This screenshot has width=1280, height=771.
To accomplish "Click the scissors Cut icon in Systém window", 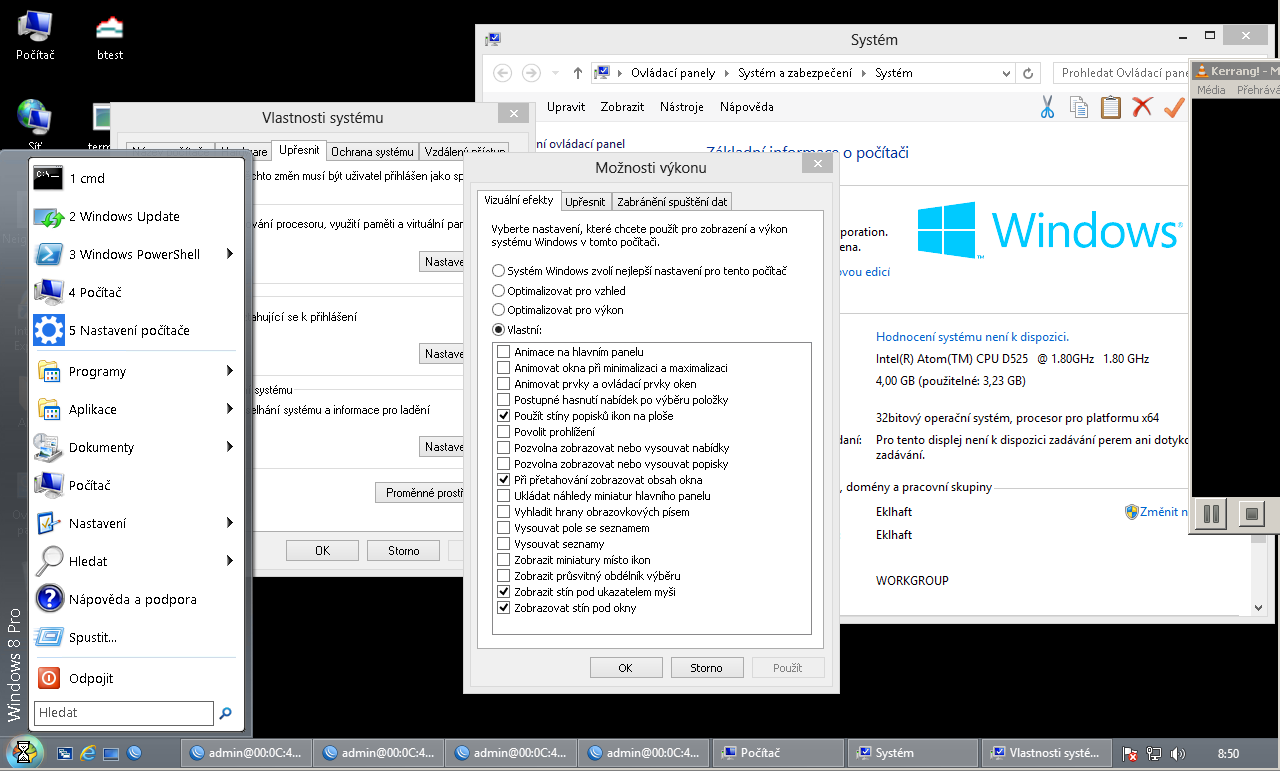I will tap(1047, 107).
